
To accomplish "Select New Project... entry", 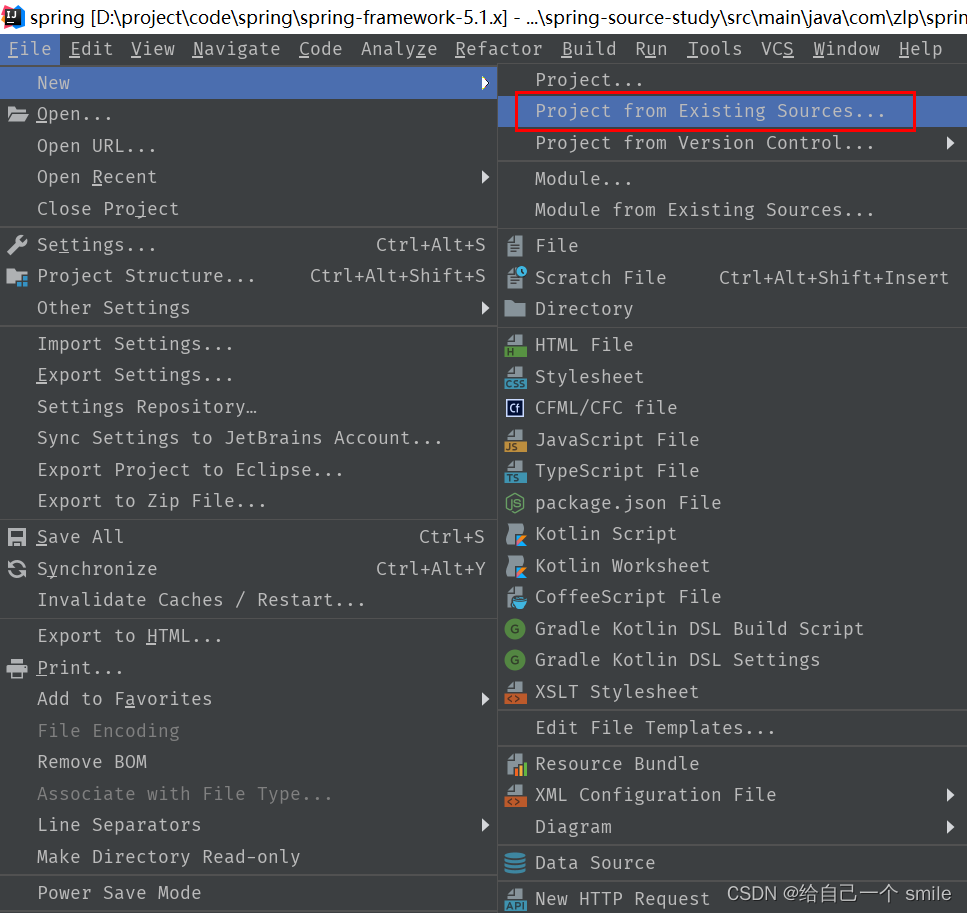I will tap(732, 80).
